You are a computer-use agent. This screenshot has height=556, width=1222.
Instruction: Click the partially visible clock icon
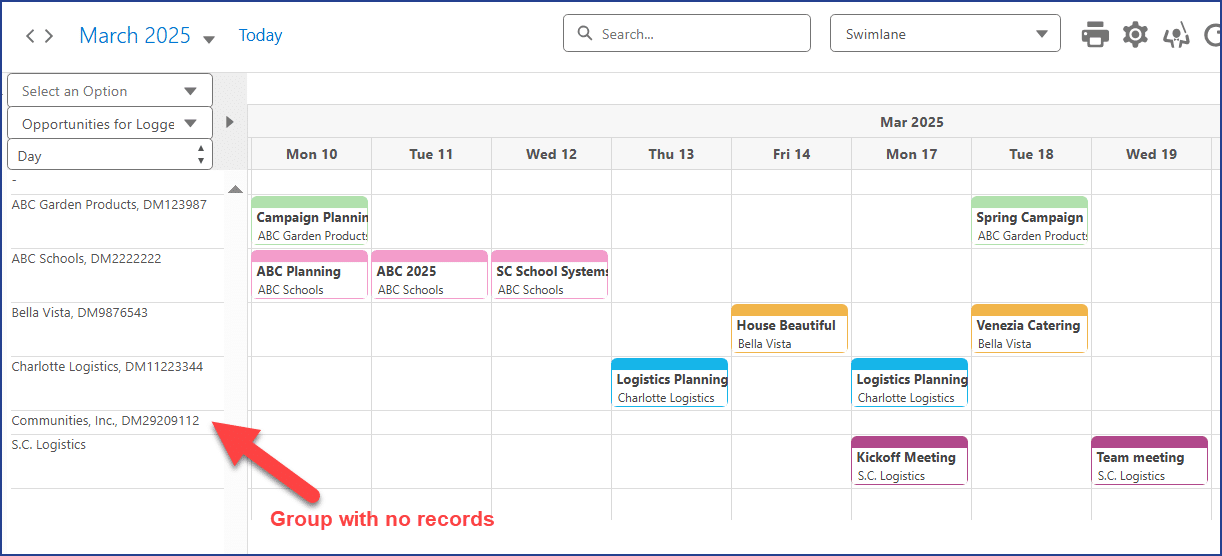tap(1213, 35)
